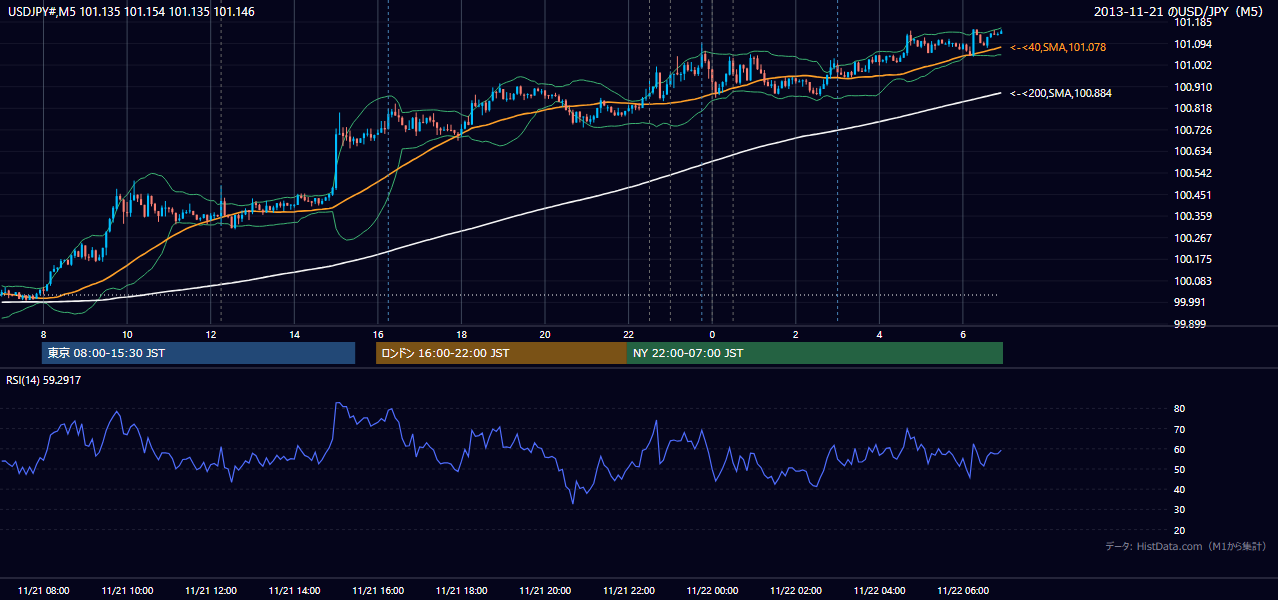Click midnight hour label 0 under price chart
This screenshot has width=1278, height=600.
tap(712, 333)
